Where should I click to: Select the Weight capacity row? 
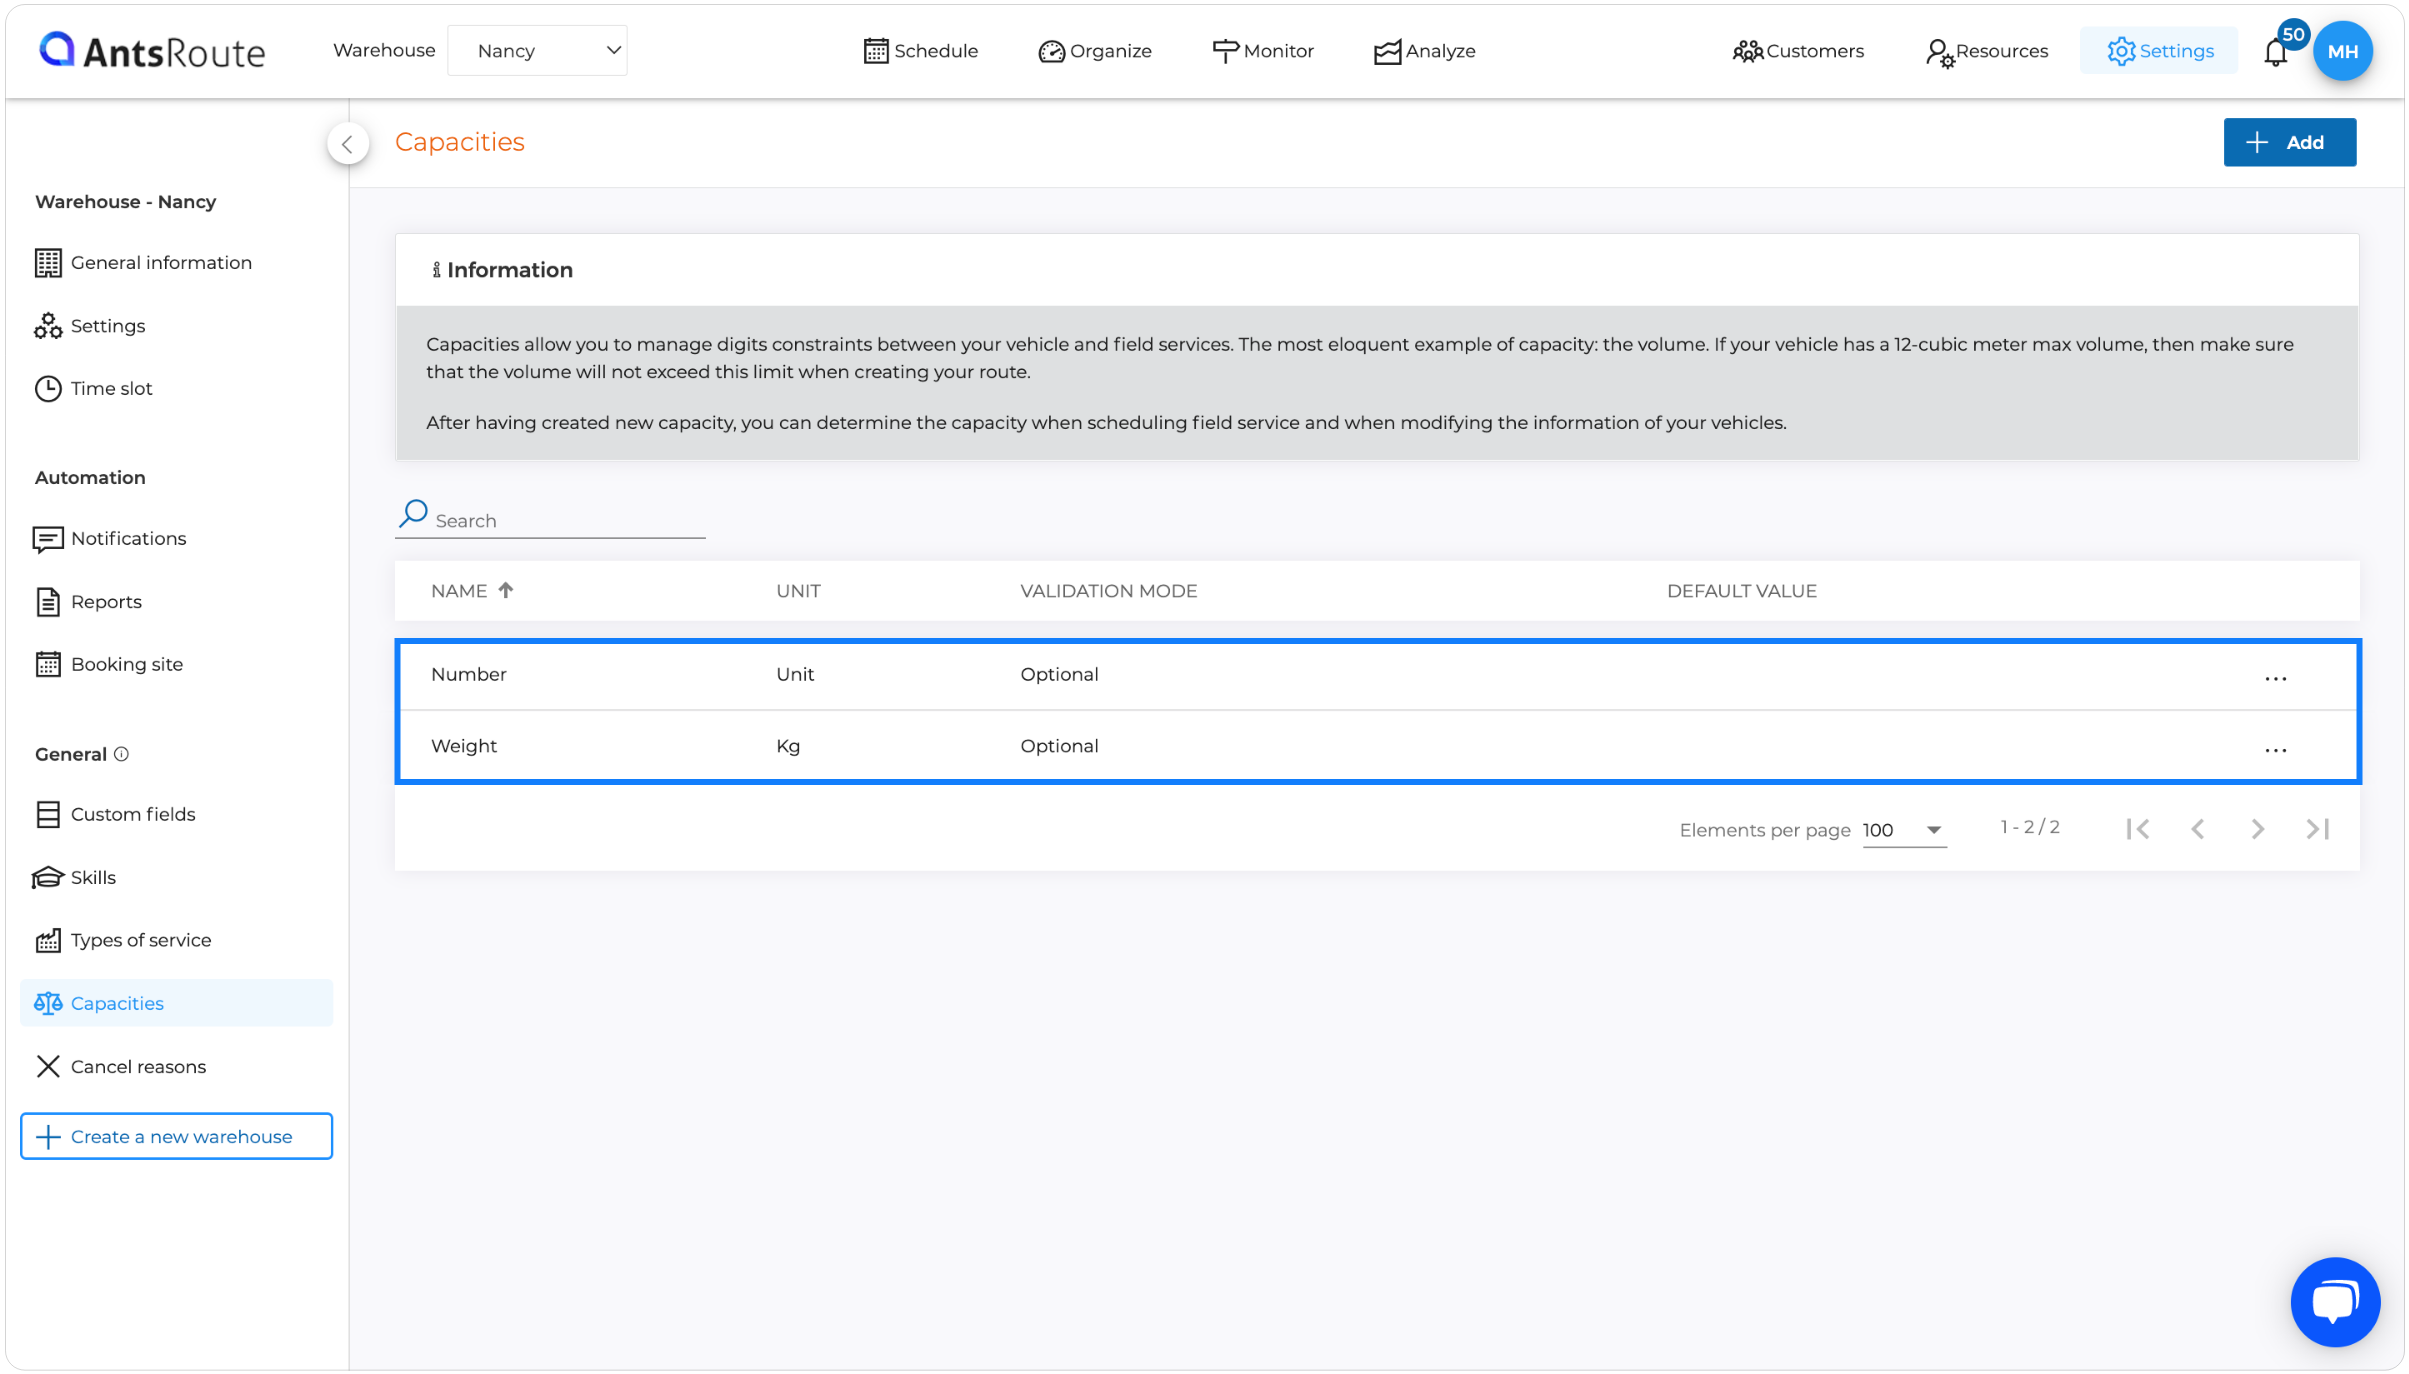coord(1377,746)
